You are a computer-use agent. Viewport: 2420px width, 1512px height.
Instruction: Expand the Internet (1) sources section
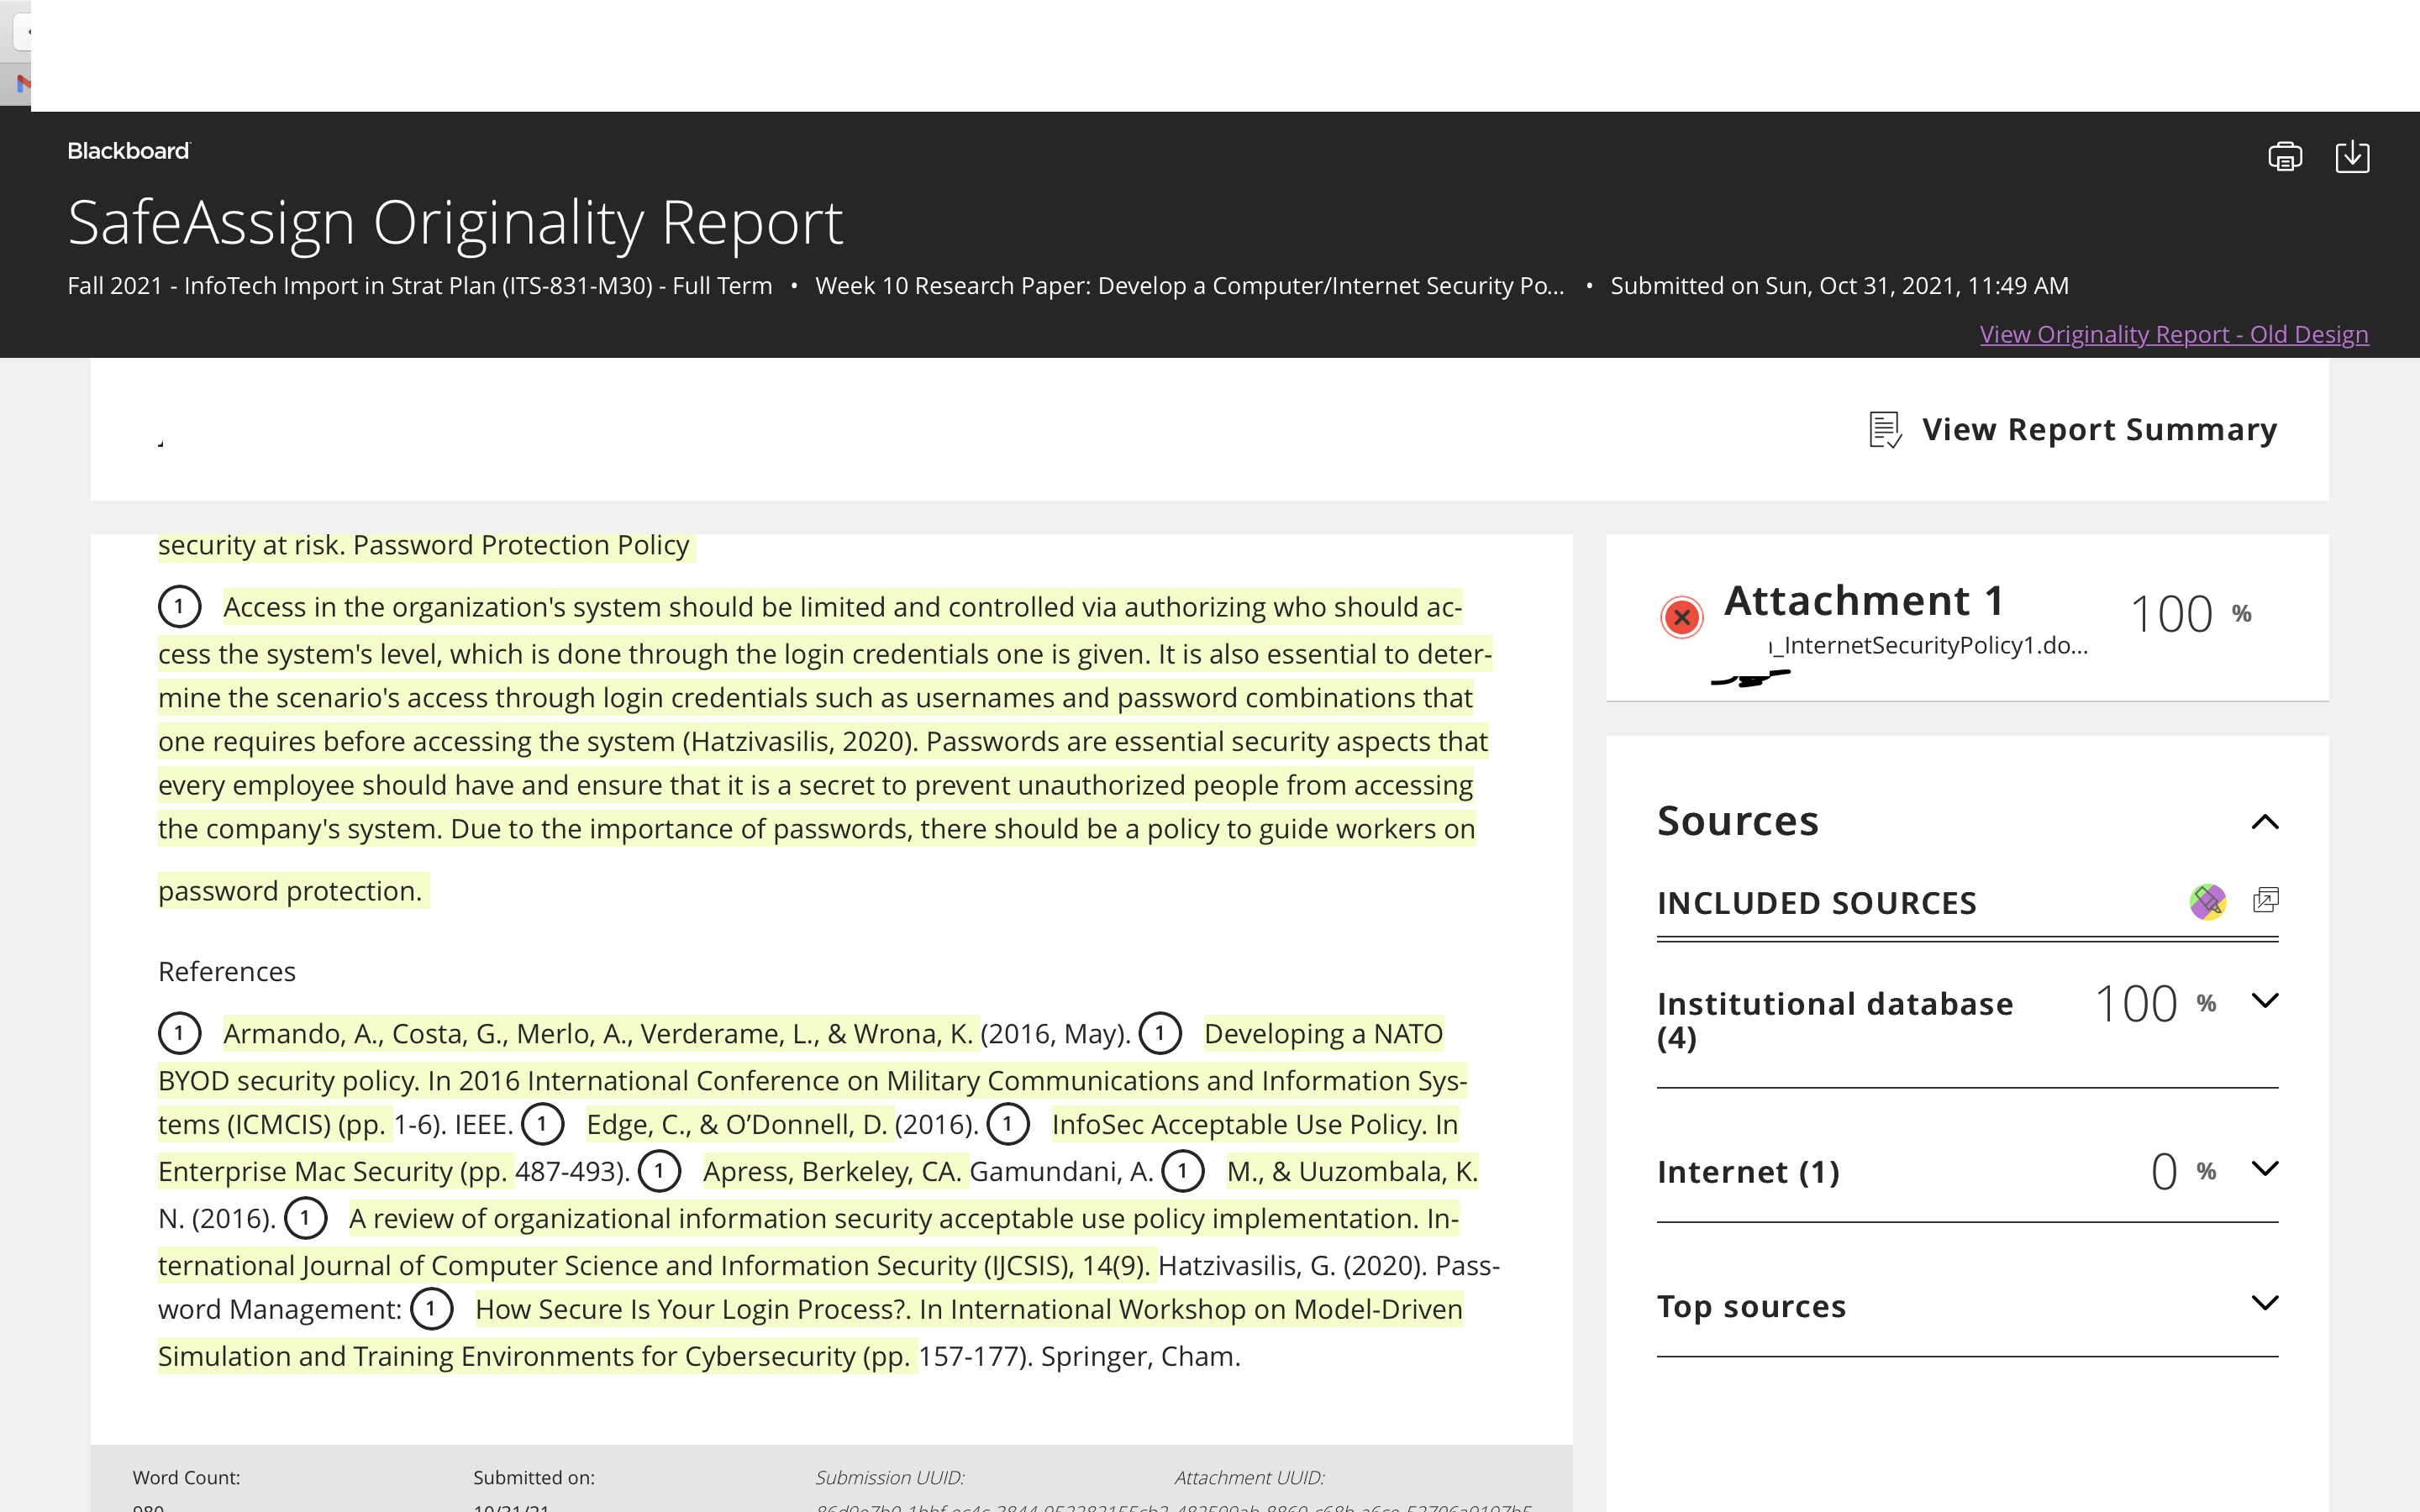pyautogui.click(x=2265, y=1168)
